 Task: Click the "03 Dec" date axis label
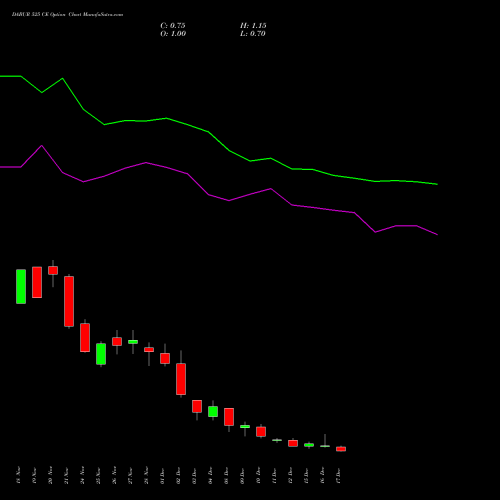click(194, 476)
